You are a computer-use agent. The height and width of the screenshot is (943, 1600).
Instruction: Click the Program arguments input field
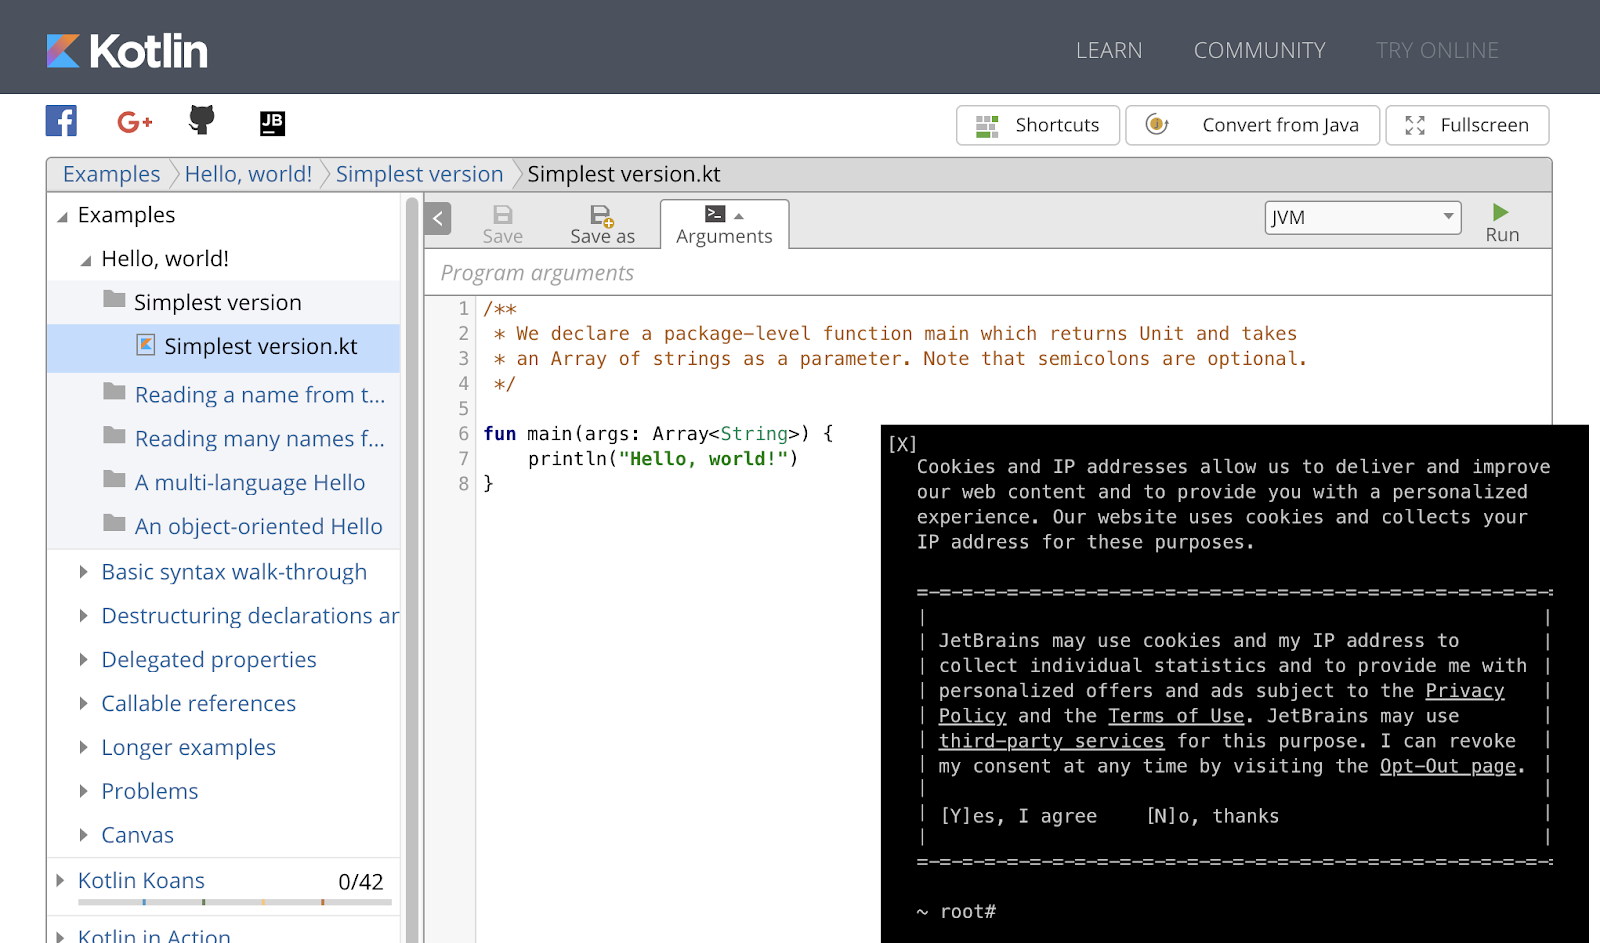986,273
